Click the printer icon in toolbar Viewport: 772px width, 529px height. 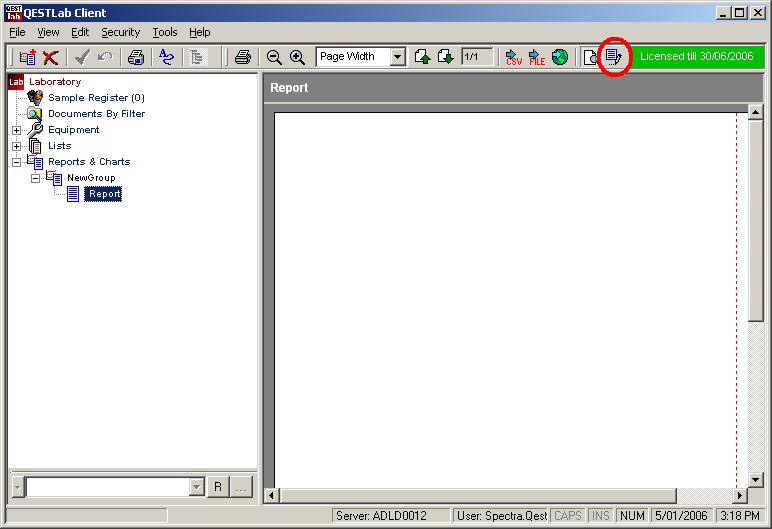click(x=242, y=58)
